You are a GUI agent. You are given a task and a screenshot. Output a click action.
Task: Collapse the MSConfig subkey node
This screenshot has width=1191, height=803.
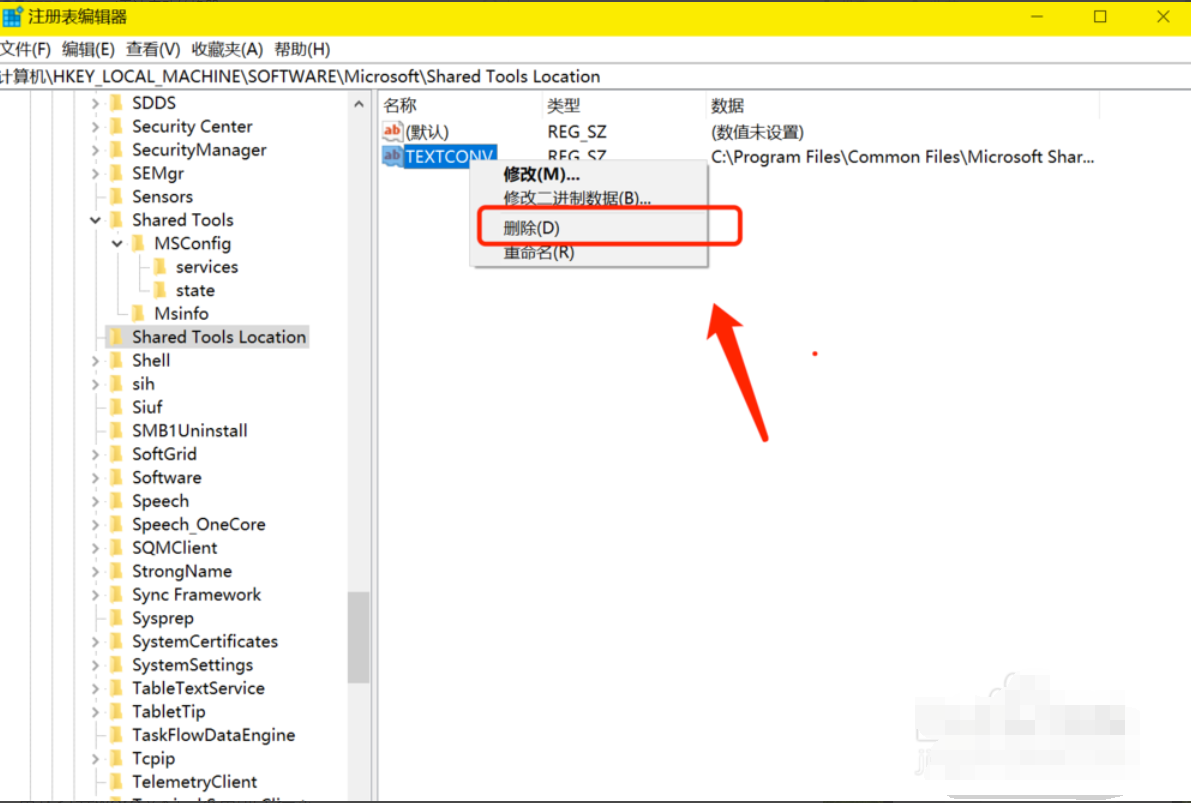117,244
